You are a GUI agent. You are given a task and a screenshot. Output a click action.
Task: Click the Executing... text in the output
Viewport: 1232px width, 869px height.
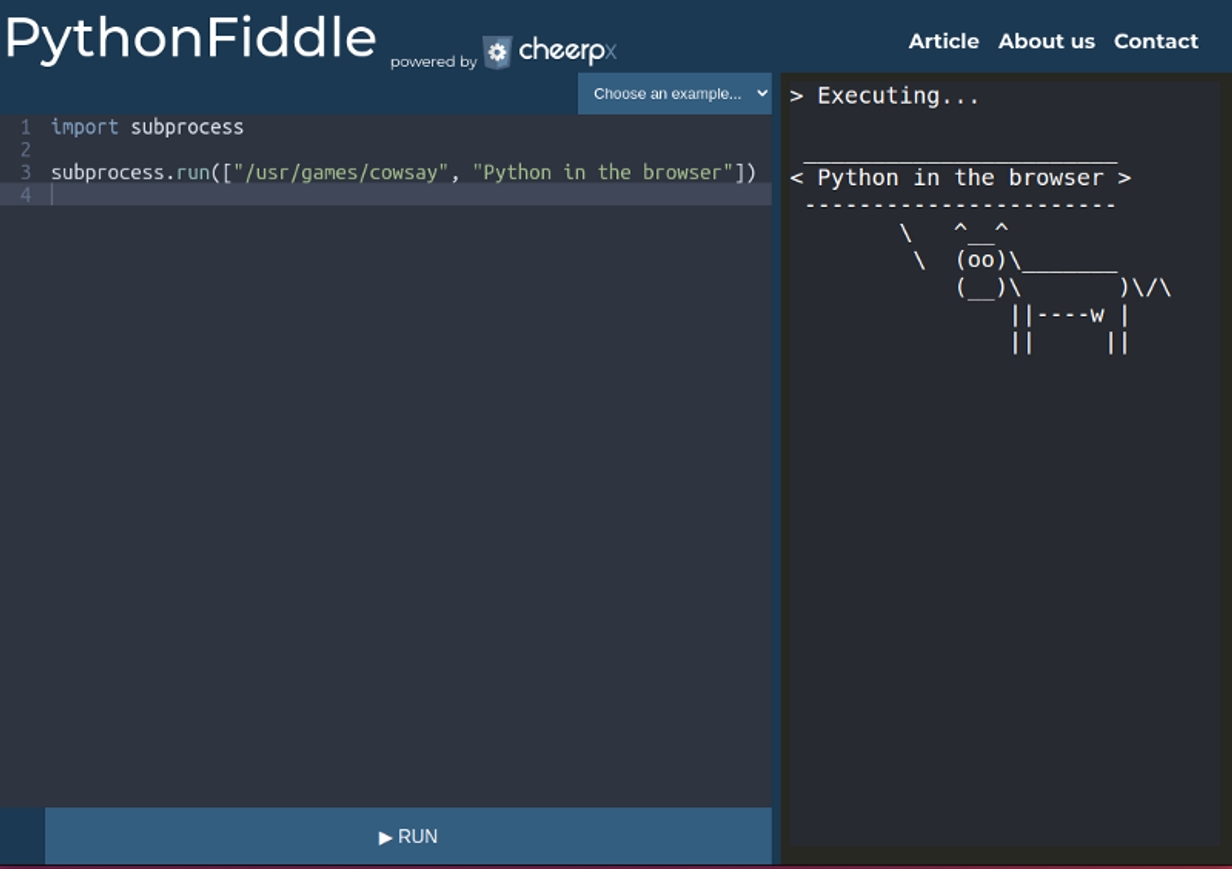coord(898,96)
